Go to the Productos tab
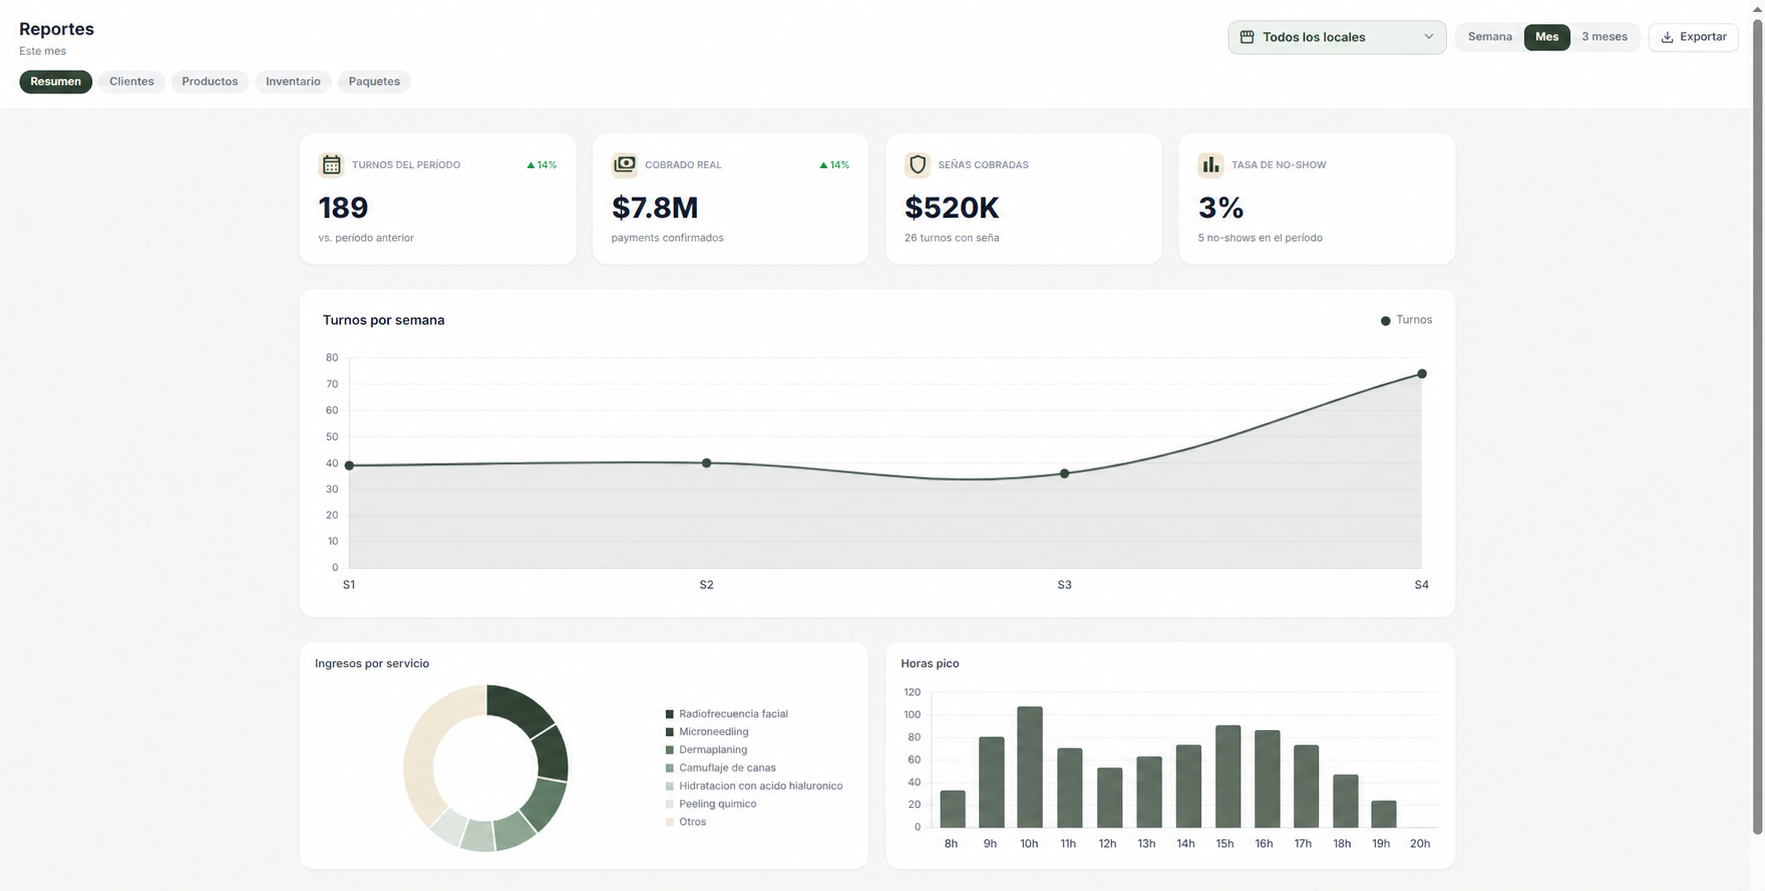Image resolution: width=1765 pixels, height=891 pixels. (210, 82)
